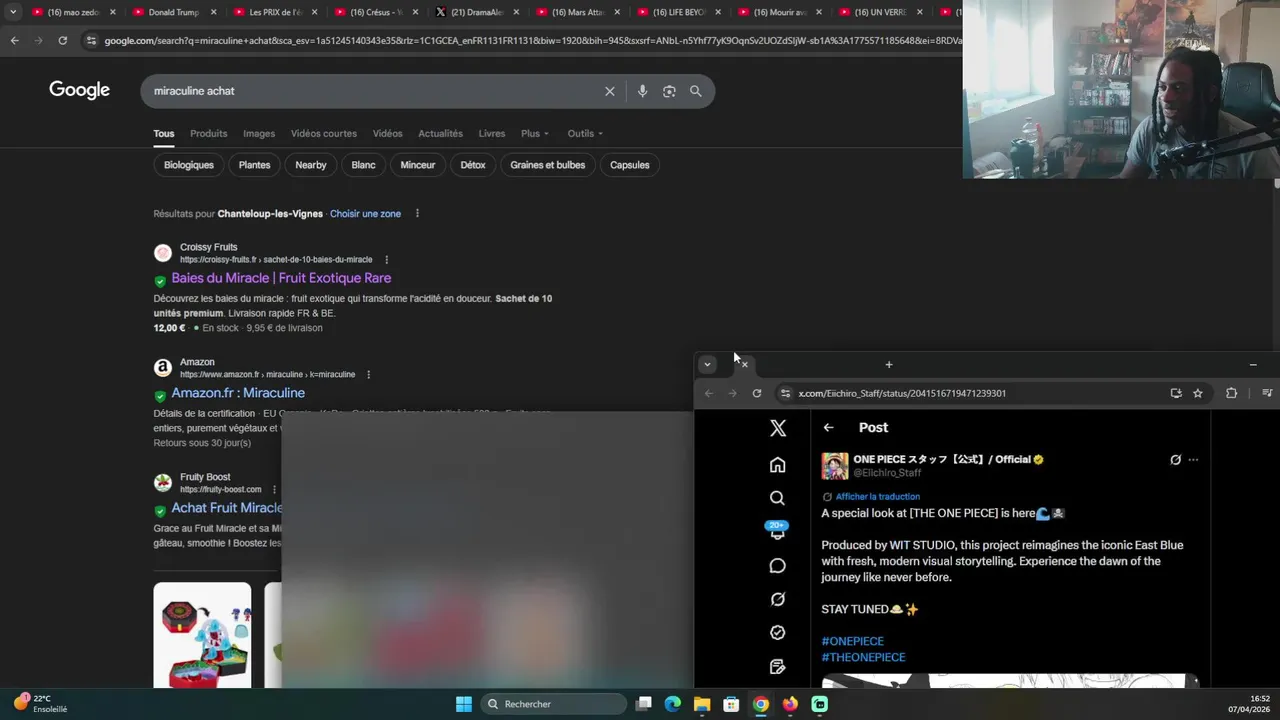Open the Grok icon on the ONE PIECE post
The width and height of the screenshot is (1280, 720).
pyautogui.click(x=1175, y=460)
